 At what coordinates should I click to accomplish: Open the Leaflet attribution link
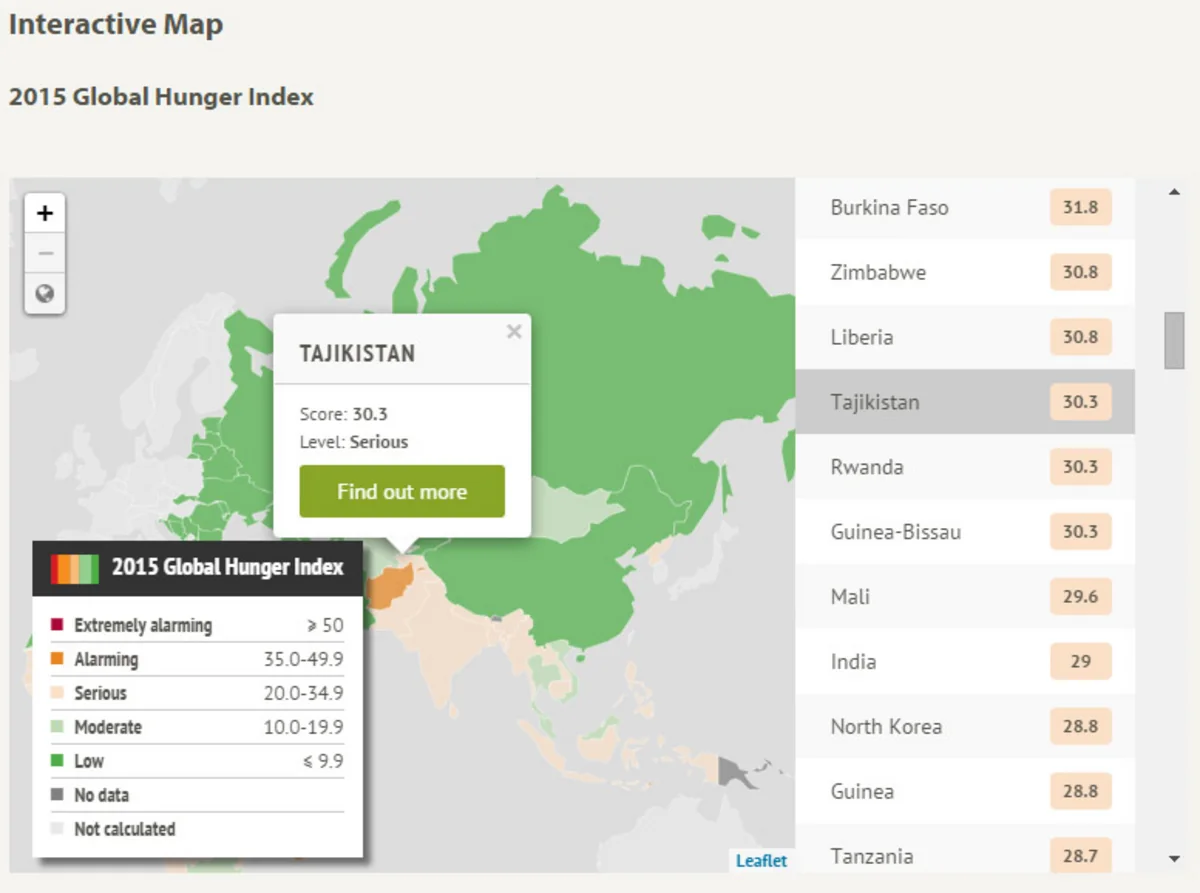(x=762, y=860)
